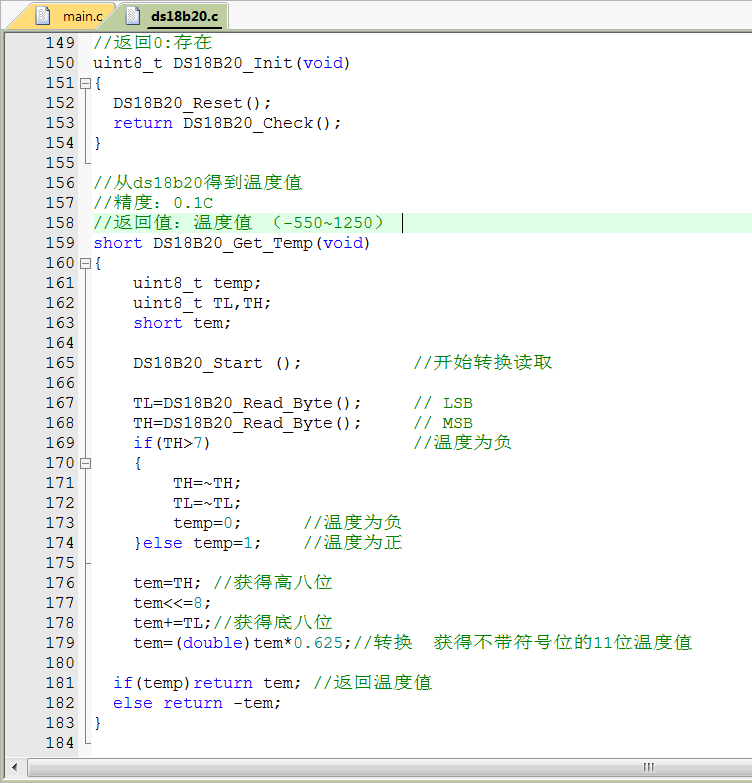This screenshot has height=783, width=752.
Task: Click the // LSB comment
Action: [x=443, y=403]
